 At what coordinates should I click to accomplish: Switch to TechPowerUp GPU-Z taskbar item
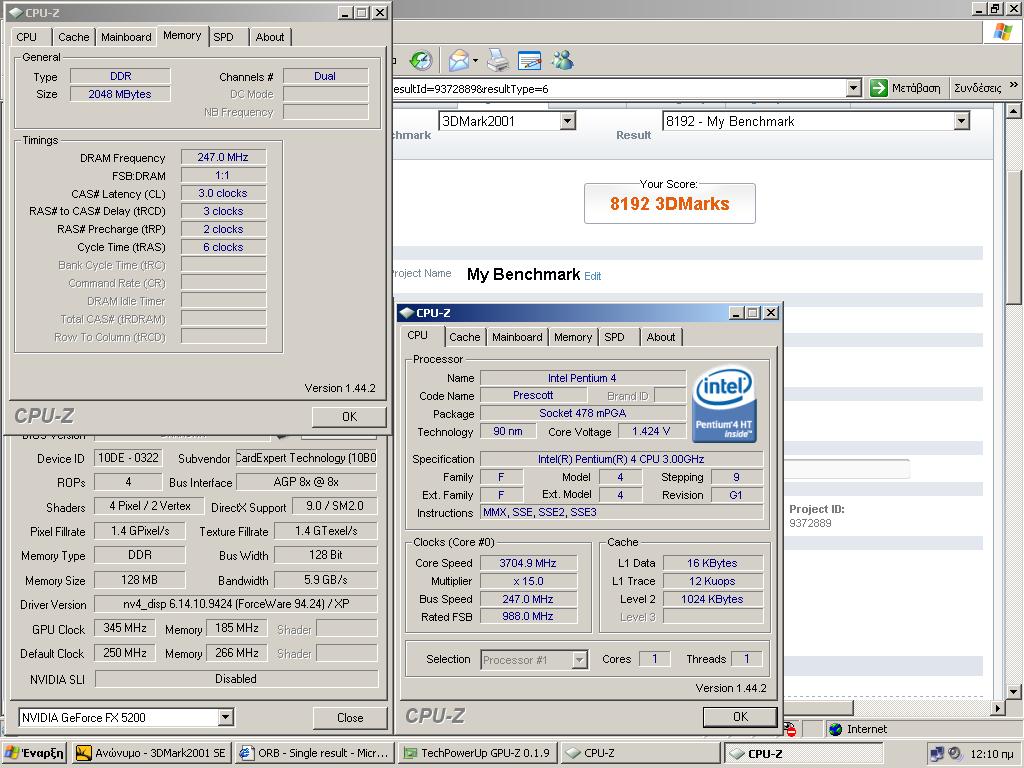[477, 753]
